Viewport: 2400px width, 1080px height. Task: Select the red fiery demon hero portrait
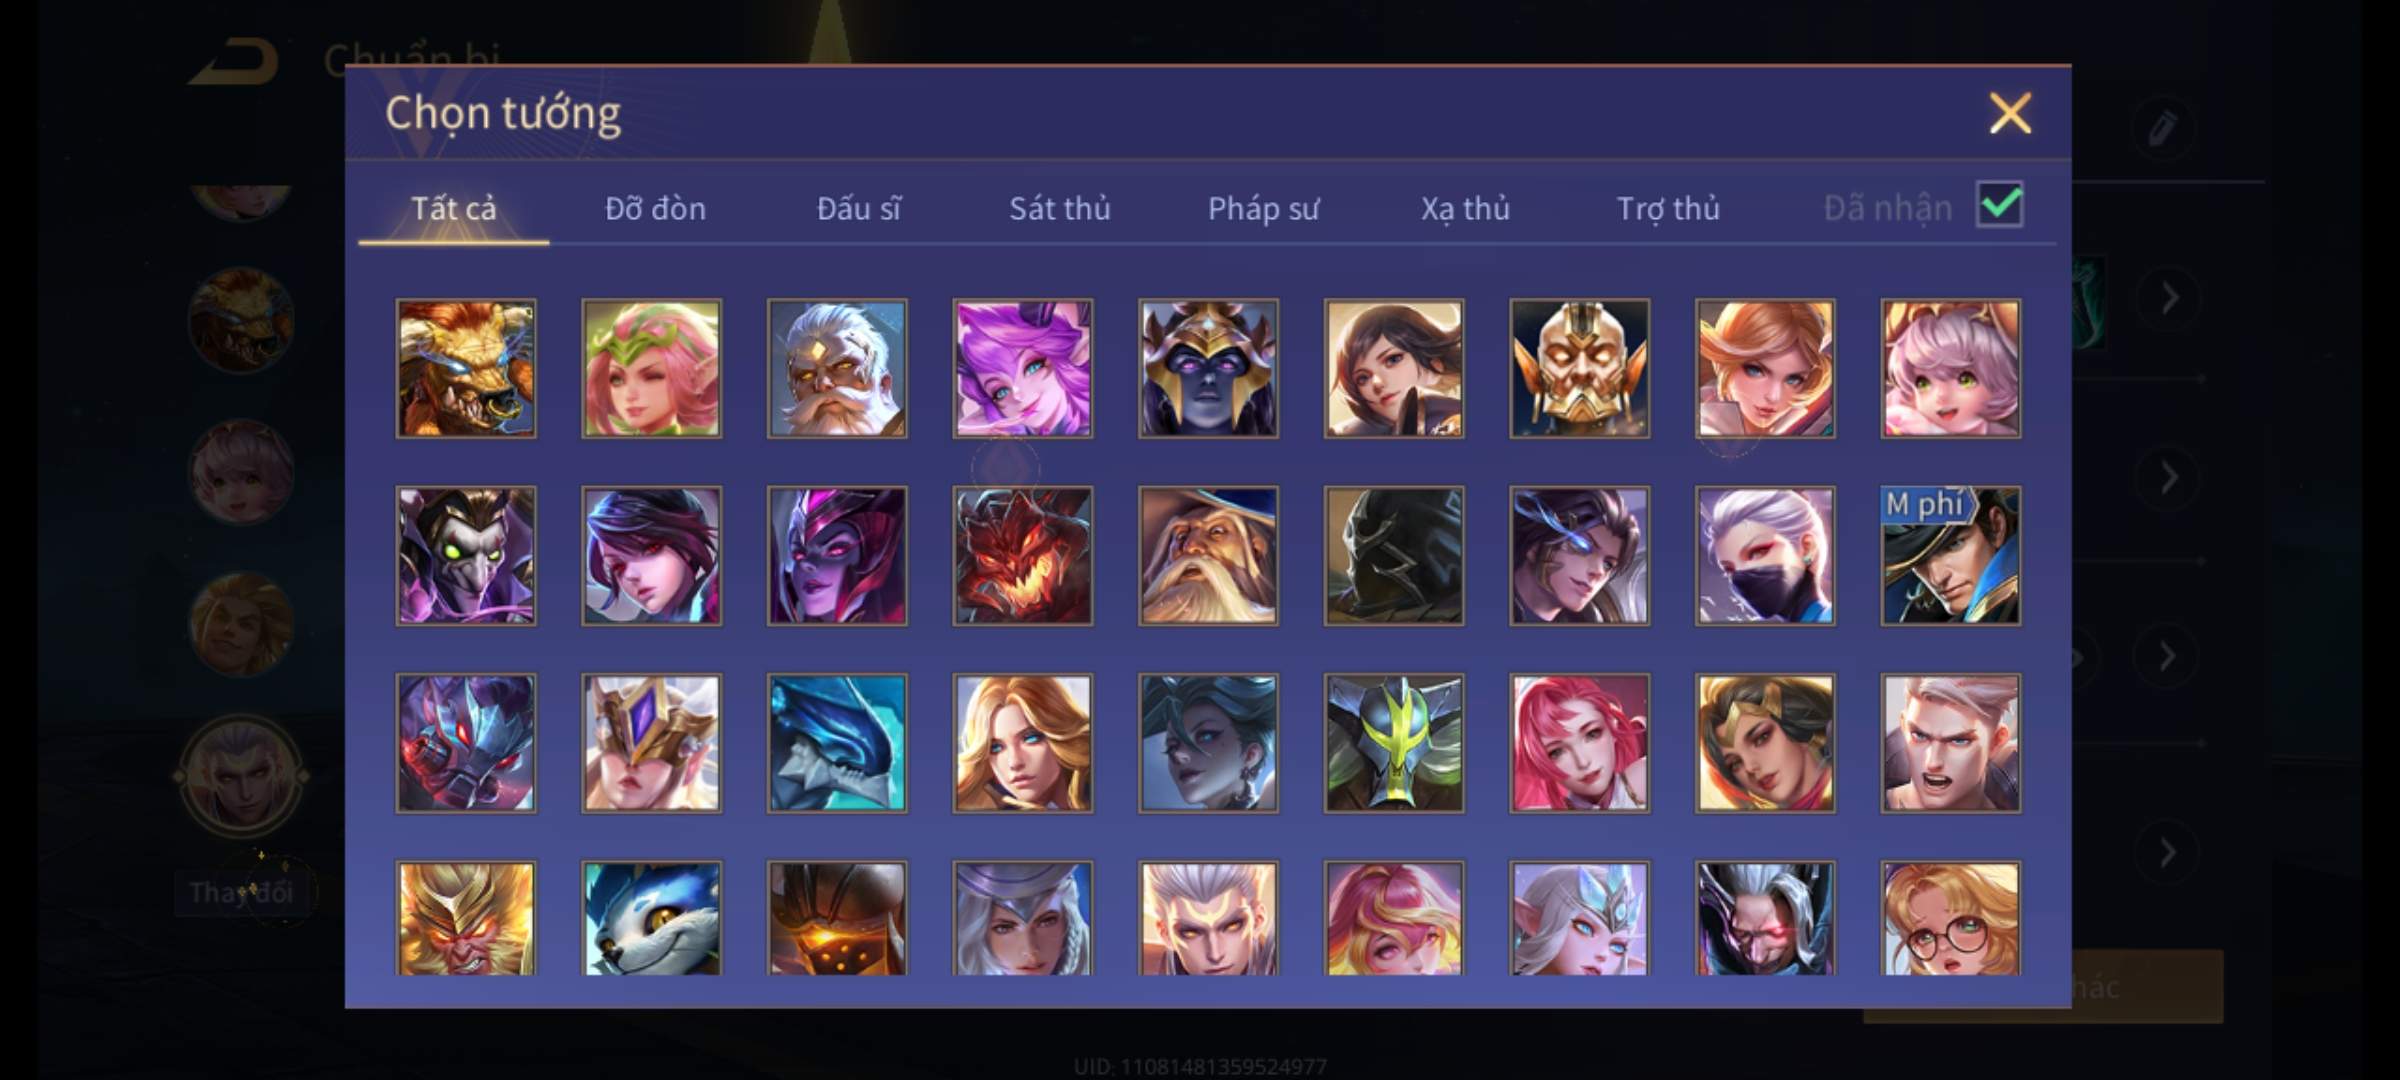(x=1022, y=556)
